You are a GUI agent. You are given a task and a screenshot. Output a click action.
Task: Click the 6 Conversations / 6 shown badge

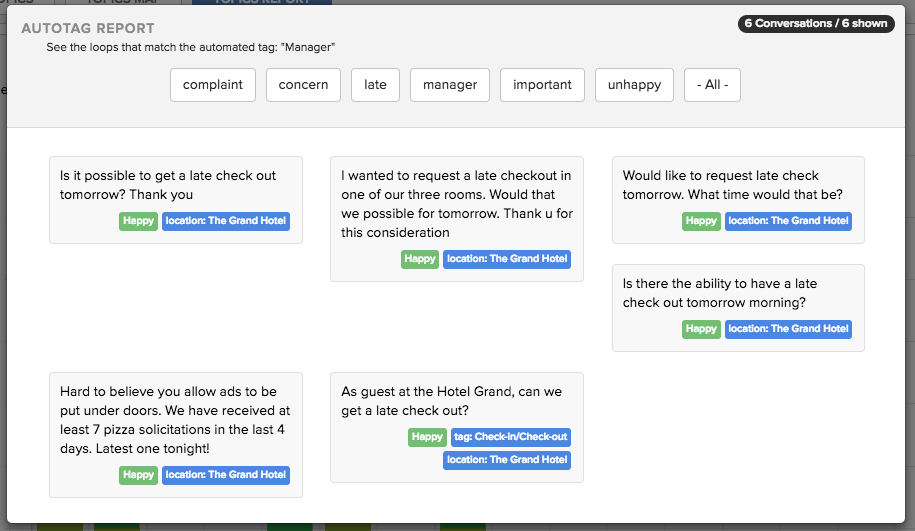point(816,24)
